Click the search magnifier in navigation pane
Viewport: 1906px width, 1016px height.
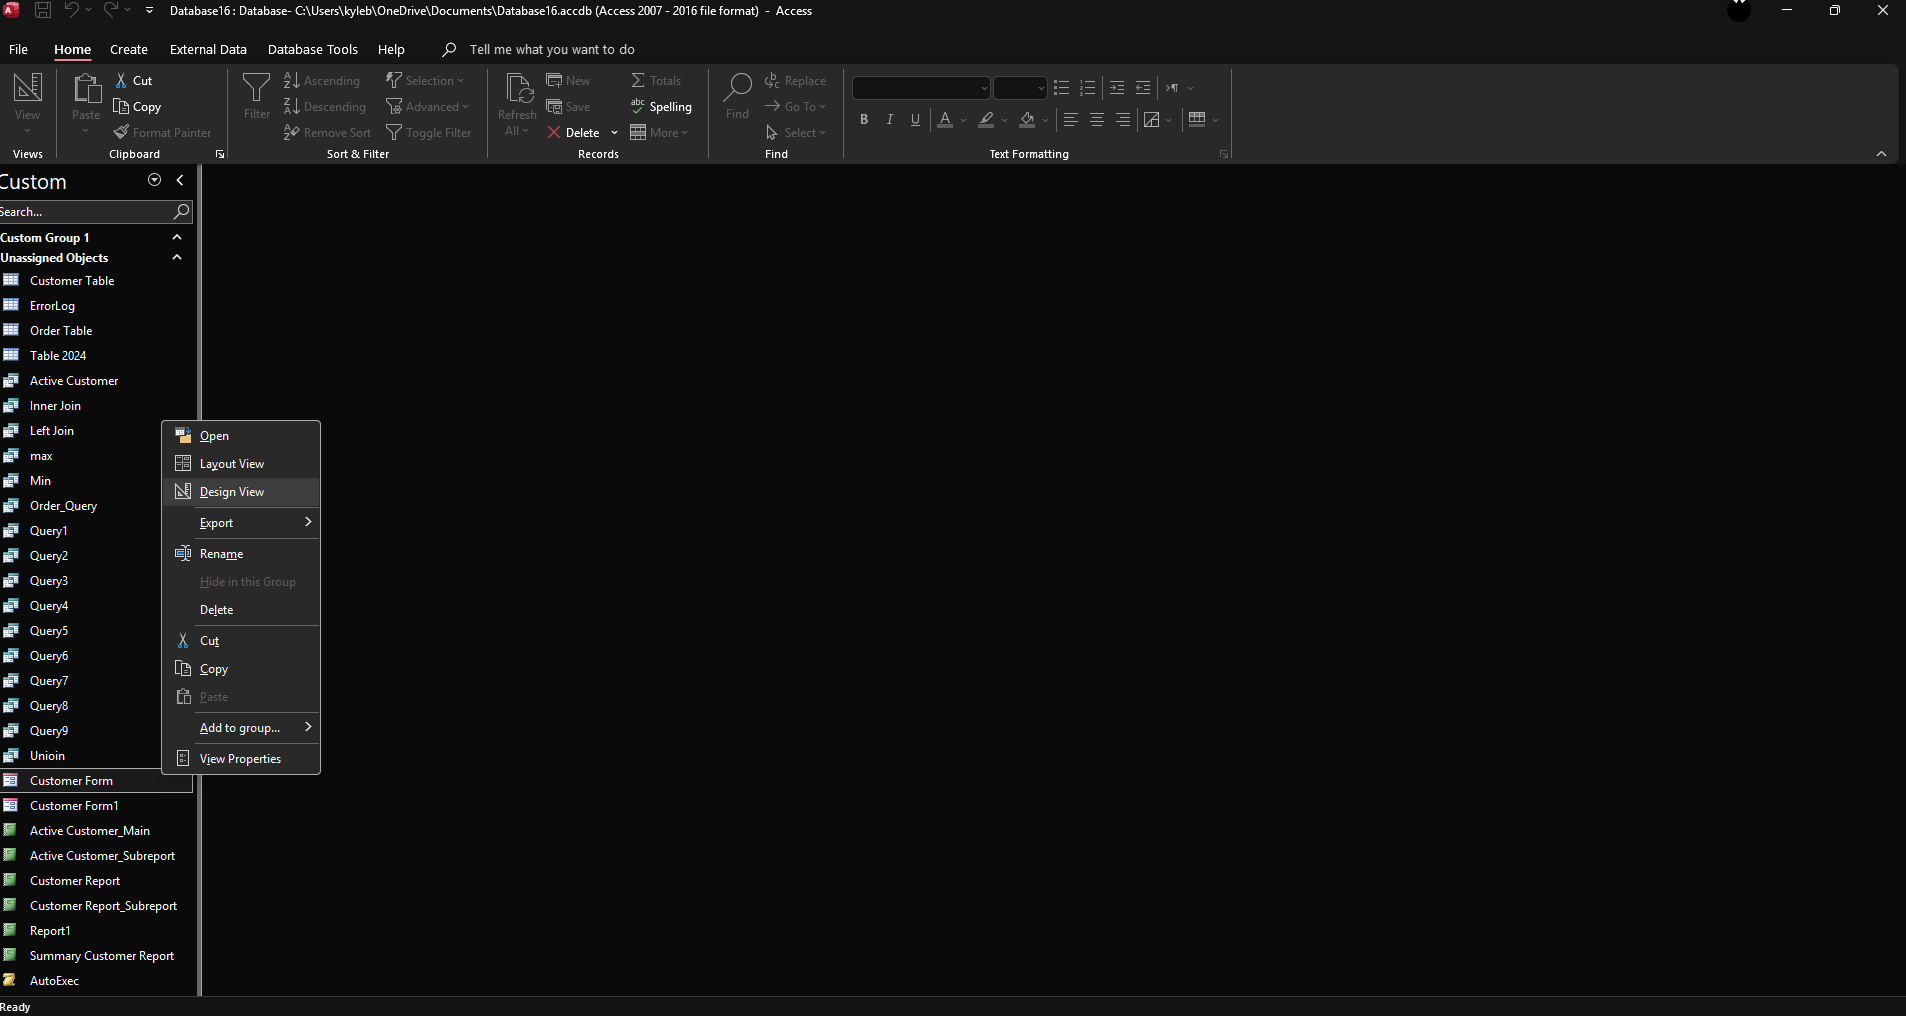click(x=181, y=211)
